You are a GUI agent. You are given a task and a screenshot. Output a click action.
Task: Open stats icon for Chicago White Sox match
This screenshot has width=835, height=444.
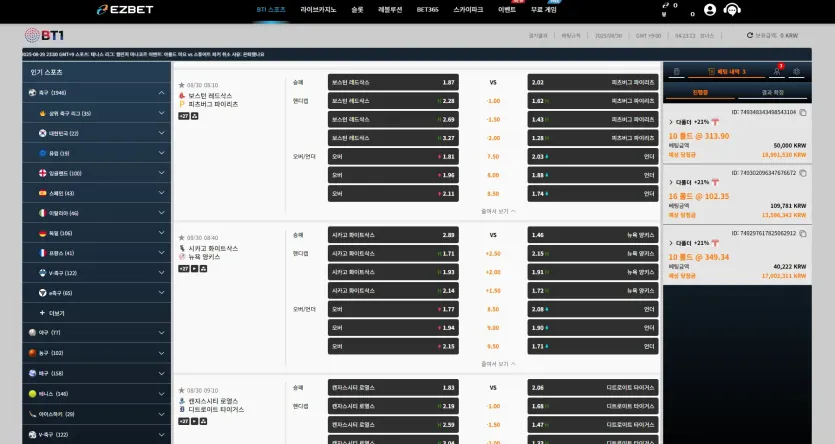coord(203,269)
